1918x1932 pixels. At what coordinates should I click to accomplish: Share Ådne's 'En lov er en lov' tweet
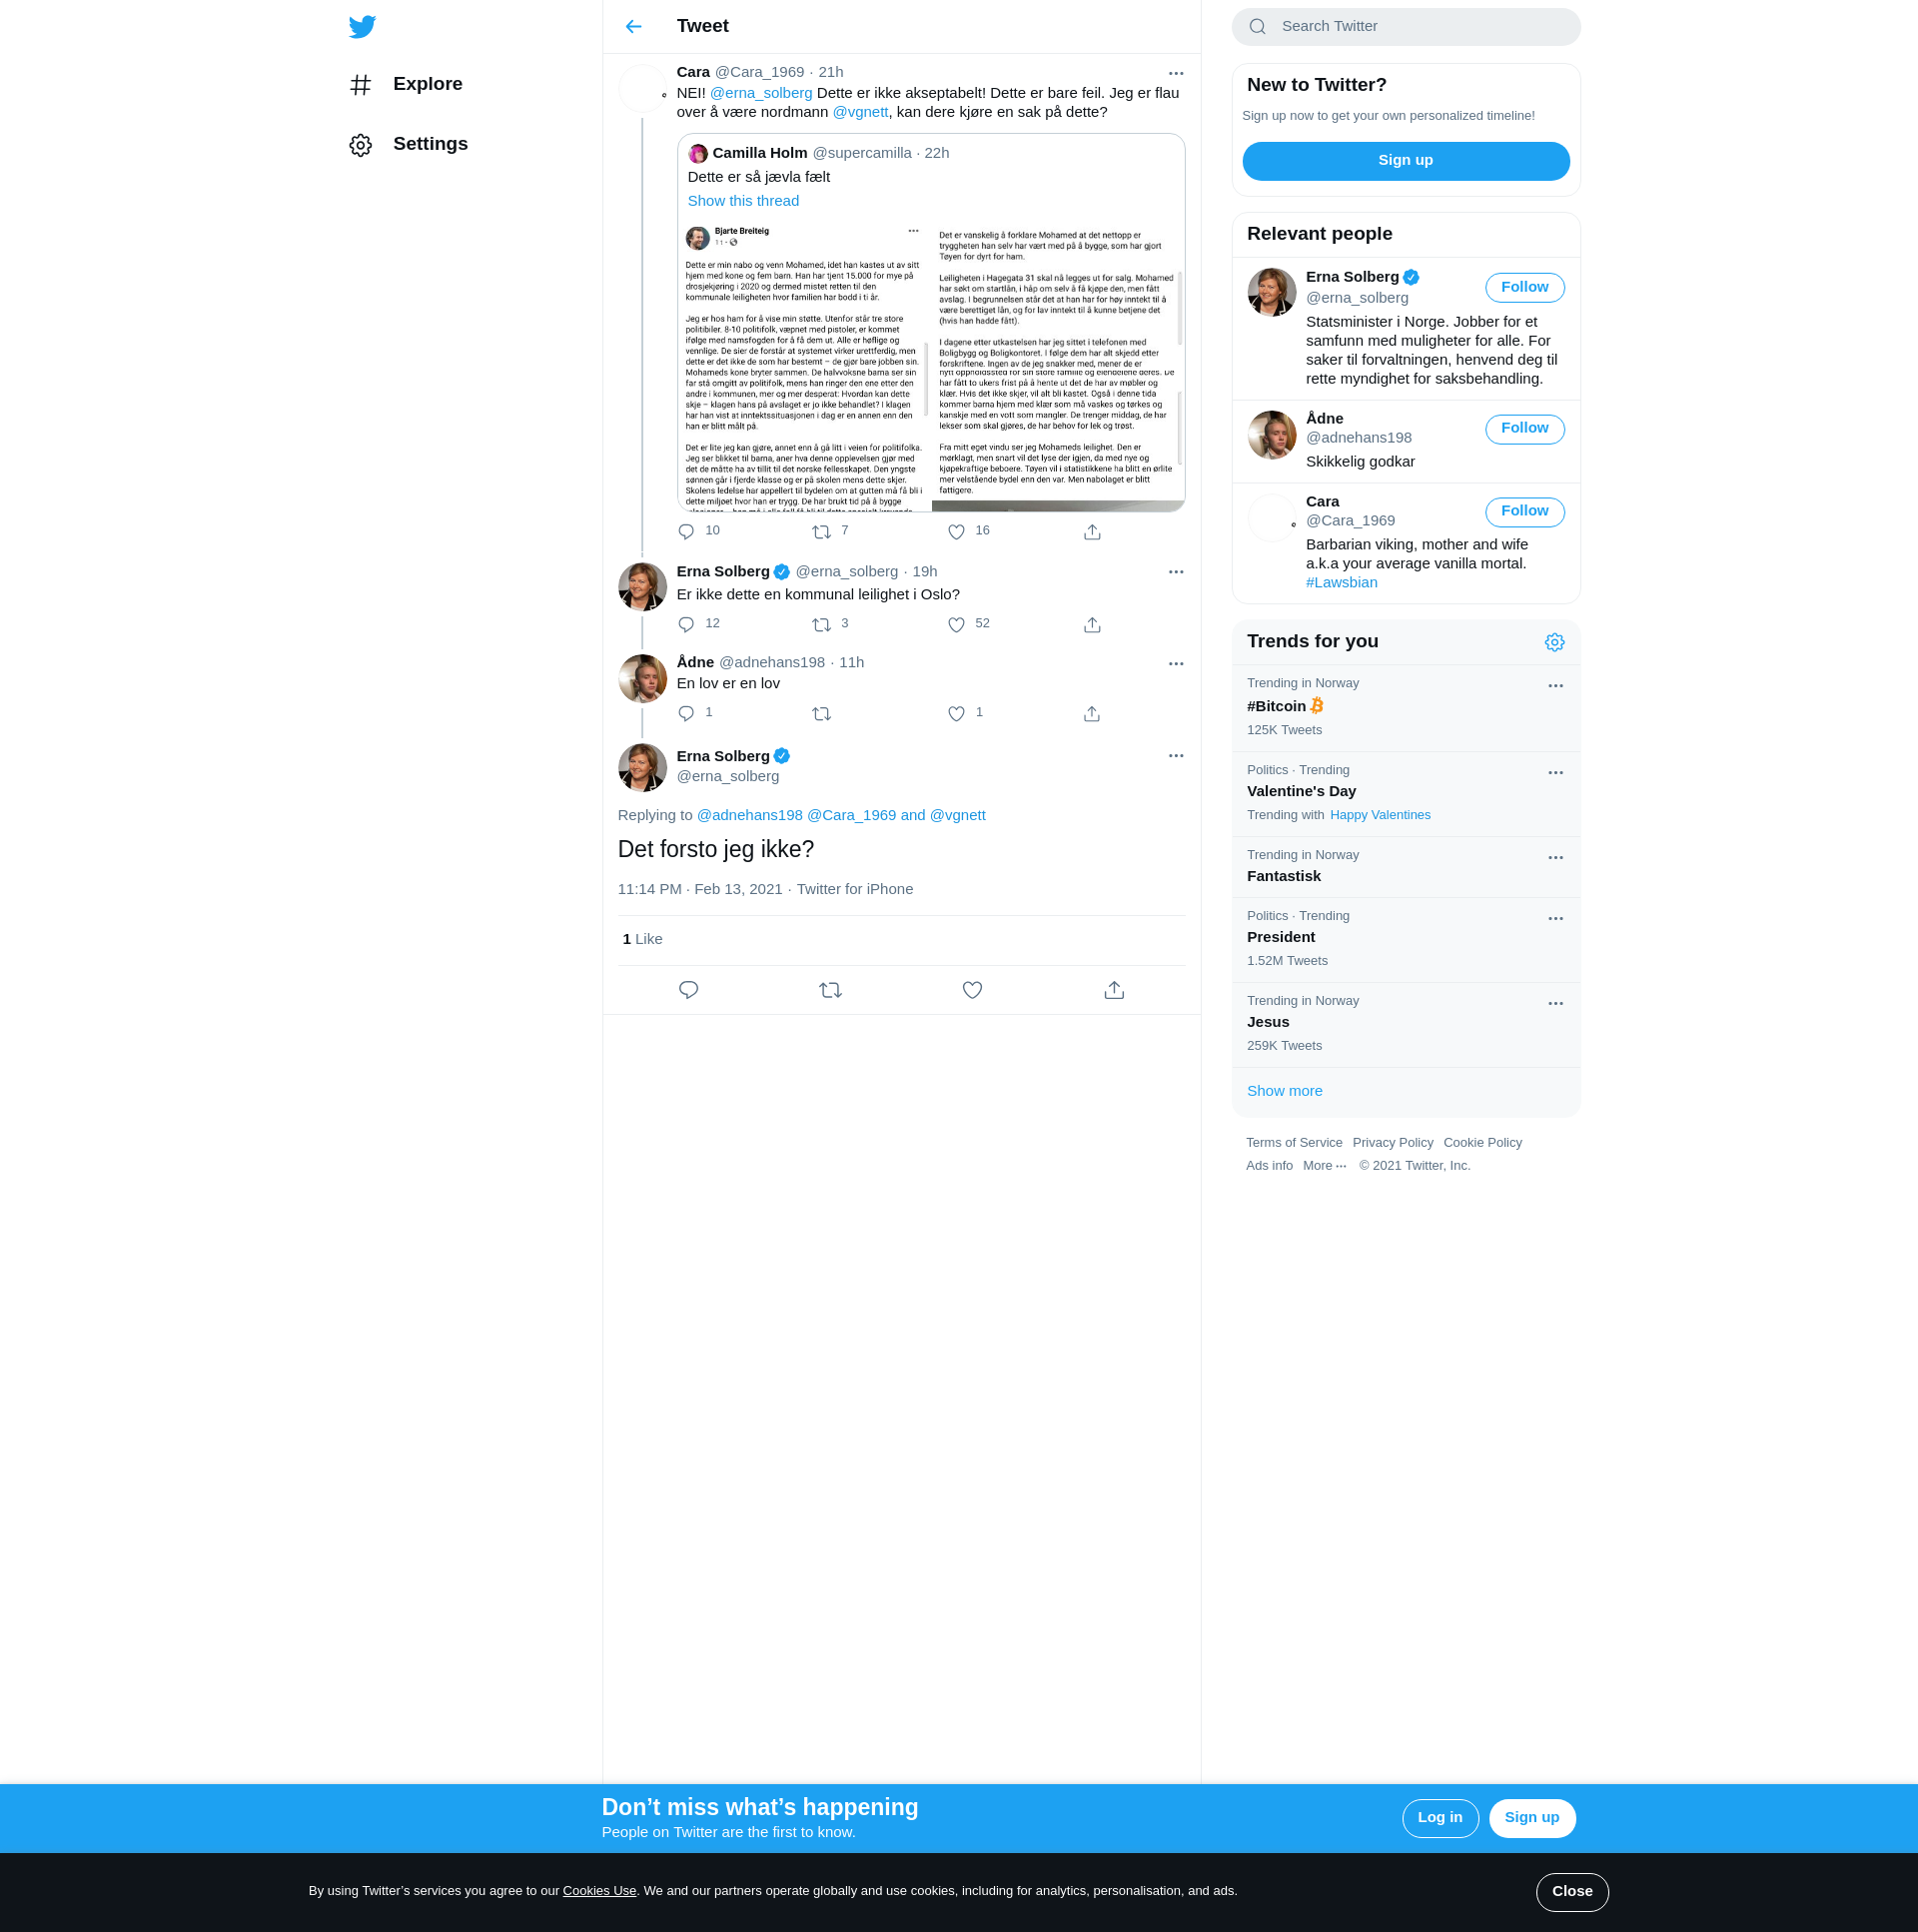(1092, 713)
